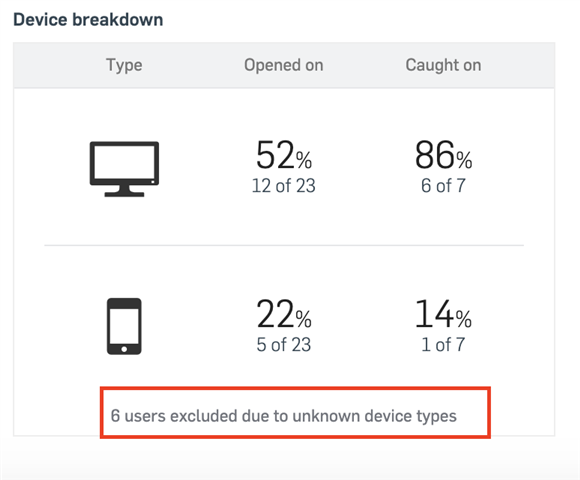The image size is (580, 480).
Task: Click the word 'breakdown' in the title
Action: click(x=118, y=20)
